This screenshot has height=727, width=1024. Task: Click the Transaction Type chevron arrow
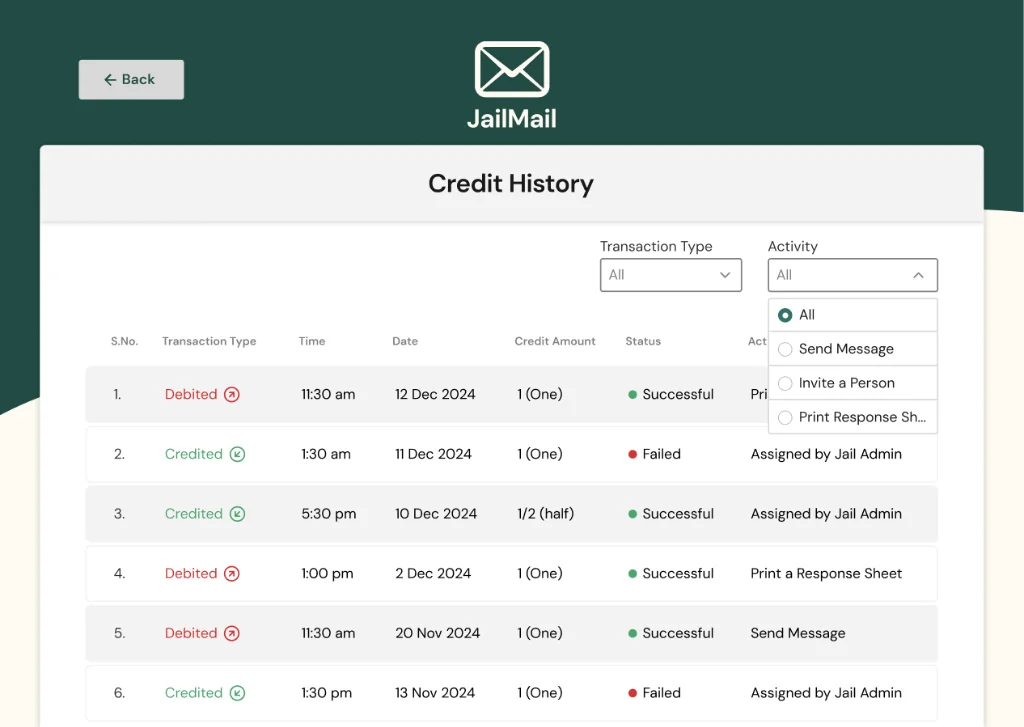coord(727,275)
